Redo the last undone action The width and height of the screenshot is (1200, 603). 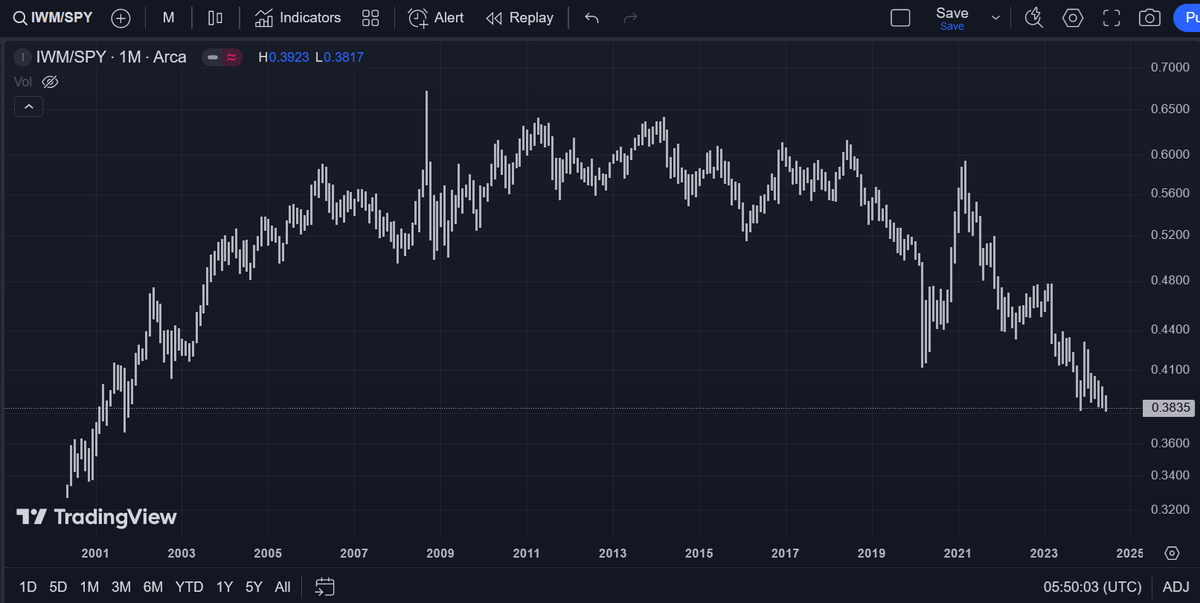(x=630, y=18)
